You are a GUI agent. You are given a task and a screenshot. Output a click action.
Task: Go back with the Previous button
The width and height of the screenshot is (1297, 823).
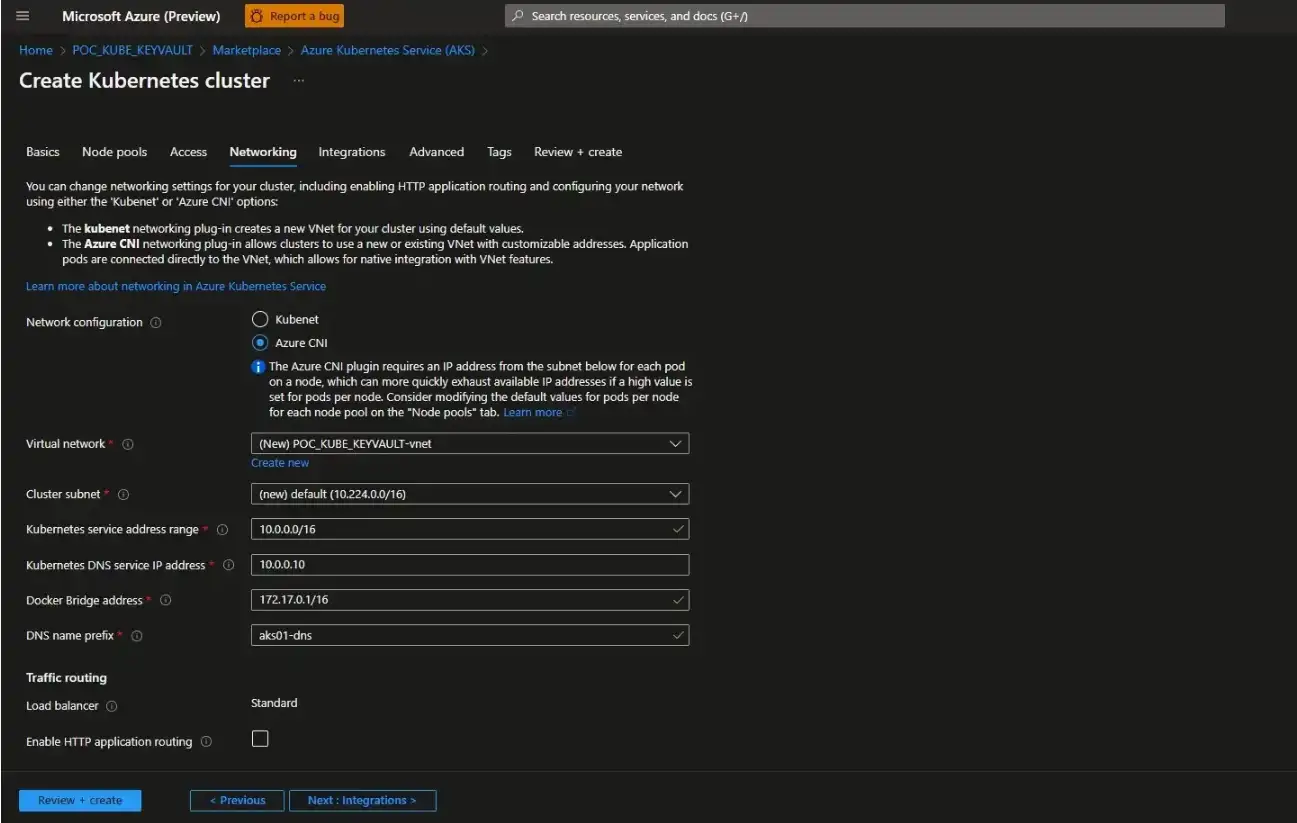tap(237, 800)
